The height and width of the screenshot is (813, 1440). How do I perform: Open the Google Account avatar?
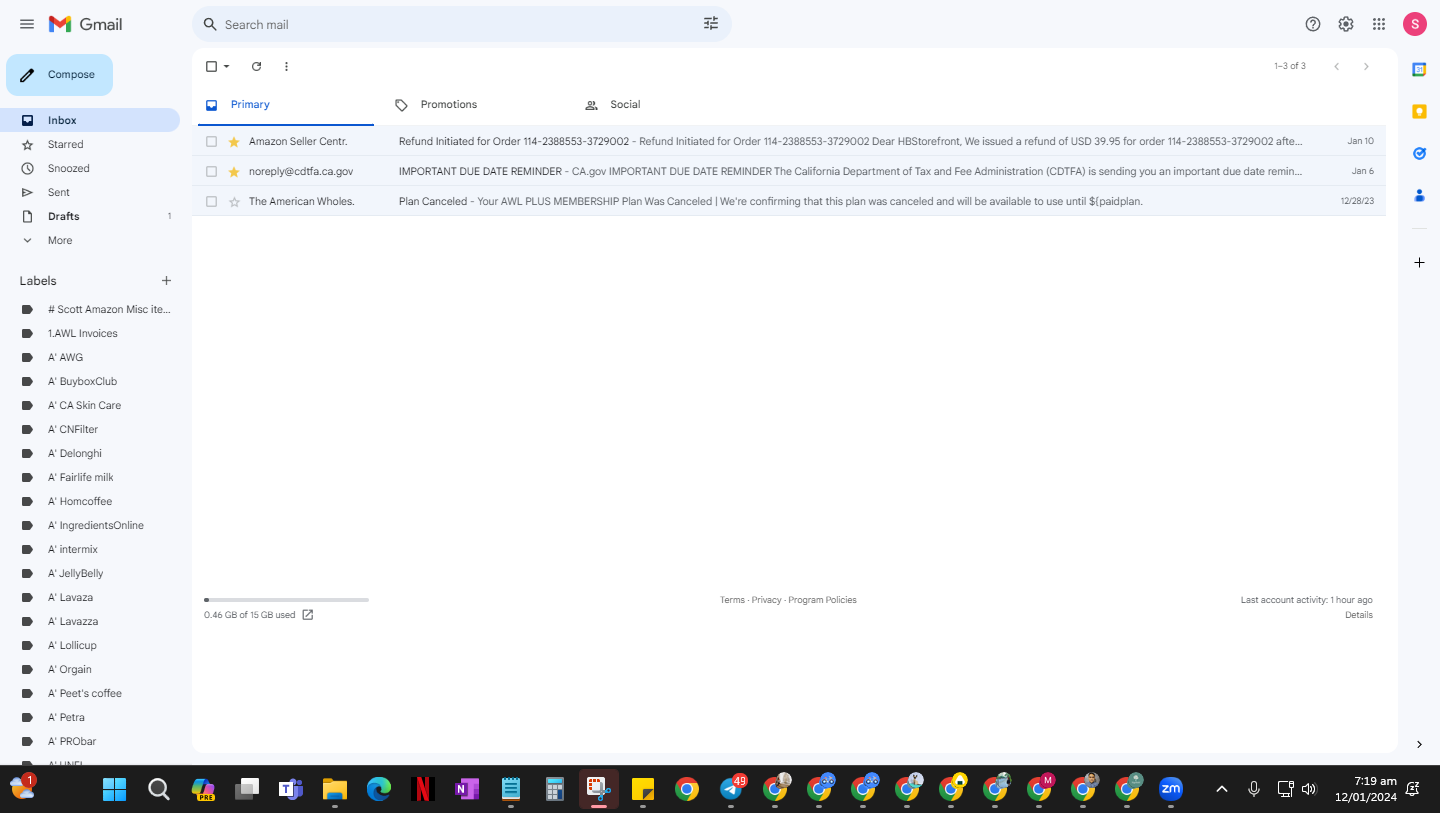(x=1414, y=24)
